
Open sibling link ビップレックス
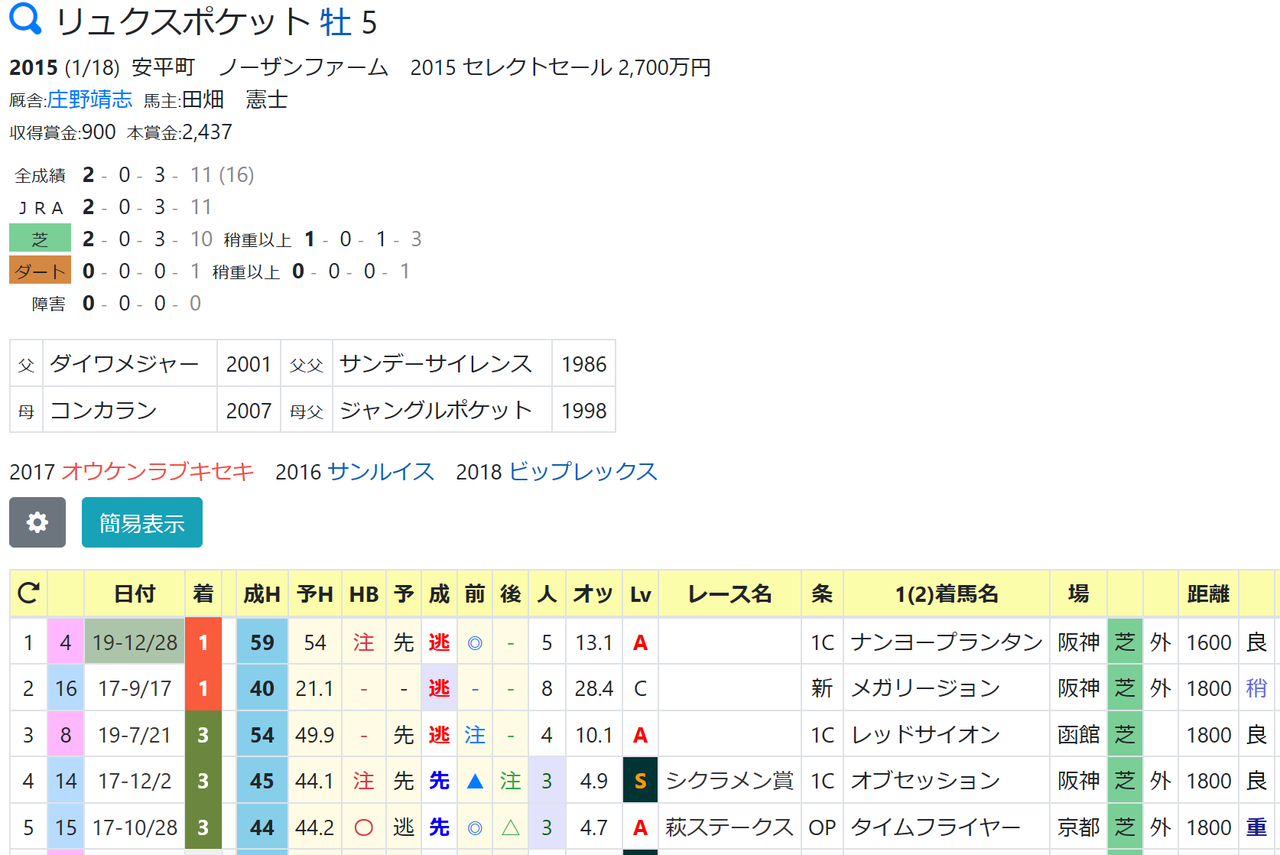click(583, 471)
